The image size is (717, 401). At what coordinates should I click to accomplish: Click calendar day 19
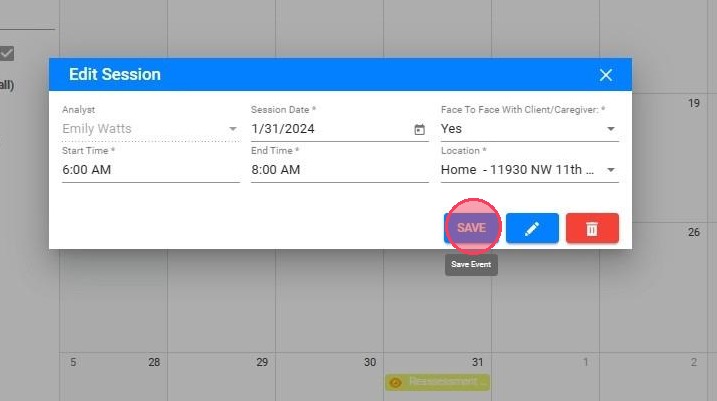[693, 103]
